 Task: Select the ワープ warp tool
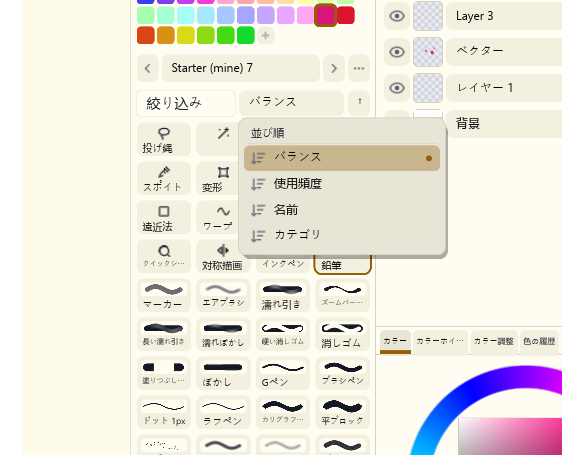218,217
